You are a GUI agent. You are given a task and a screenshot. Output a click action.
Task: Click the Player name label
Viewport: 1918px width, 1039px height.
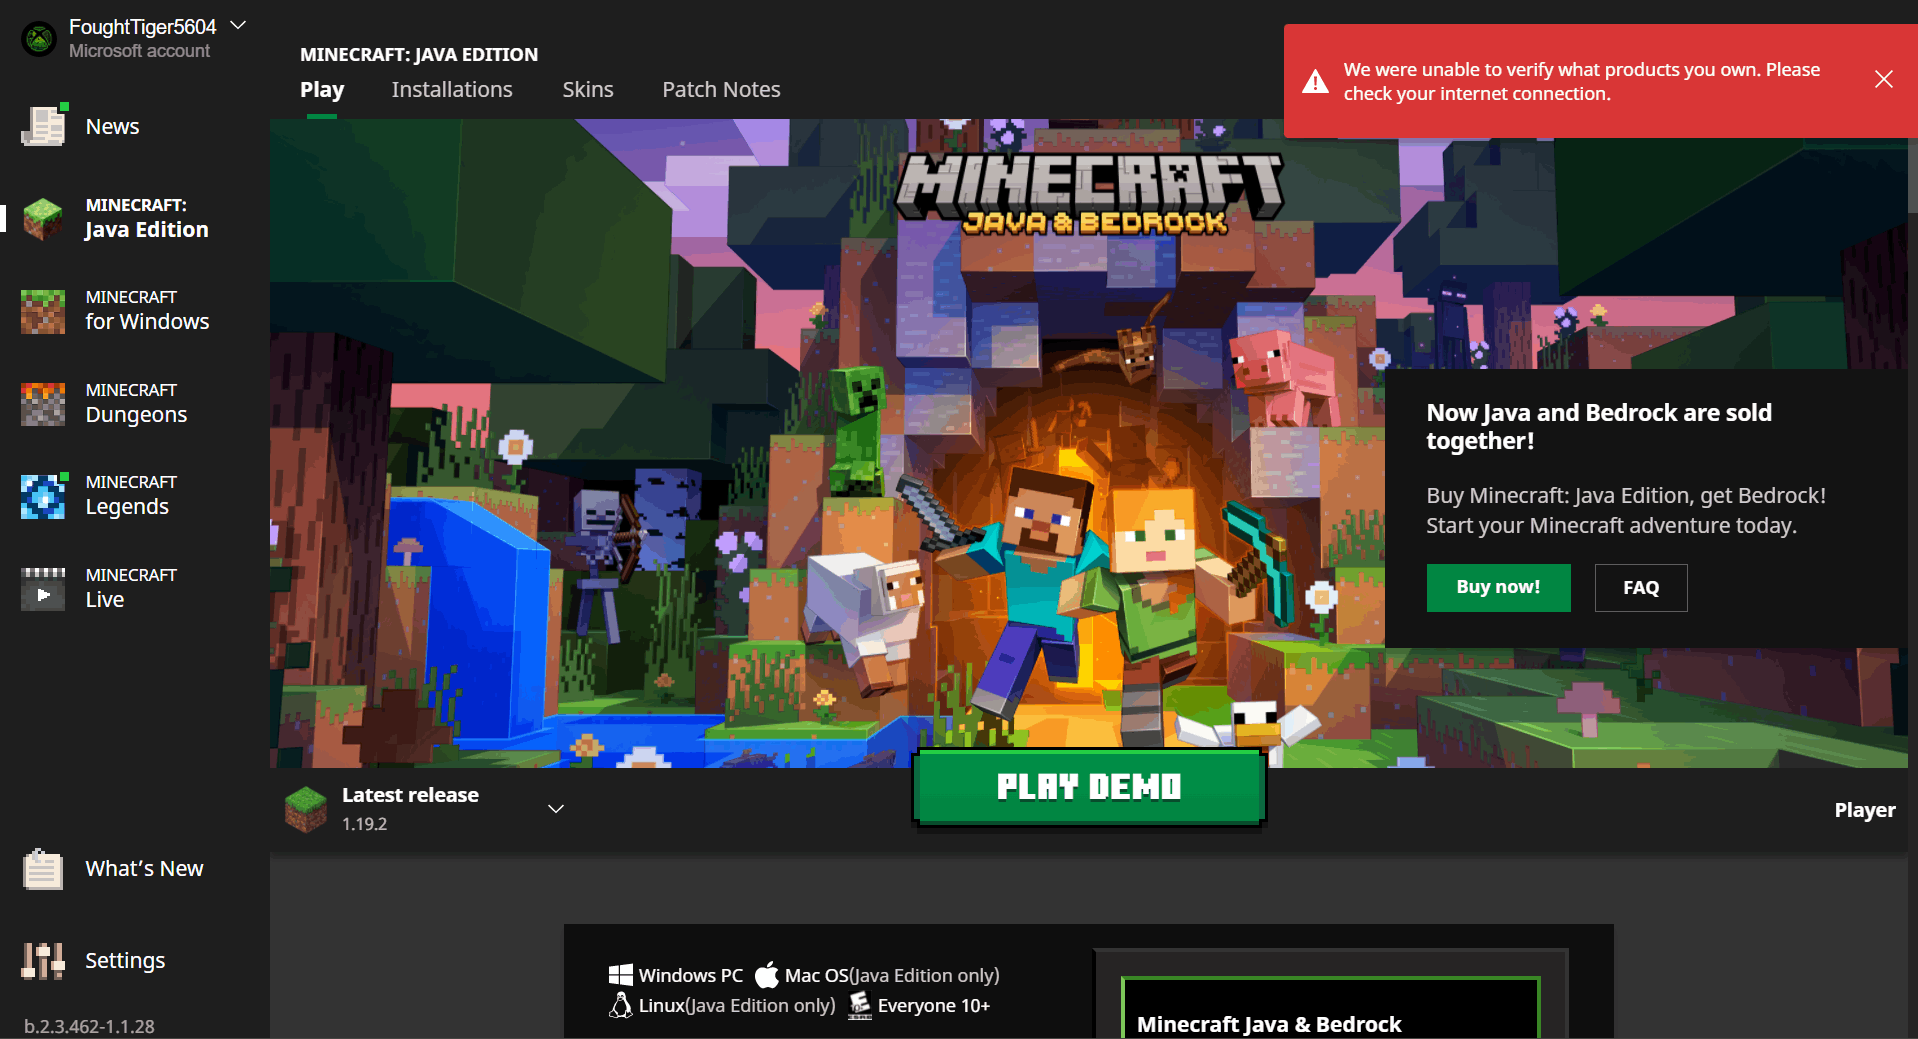(1865, 810)
